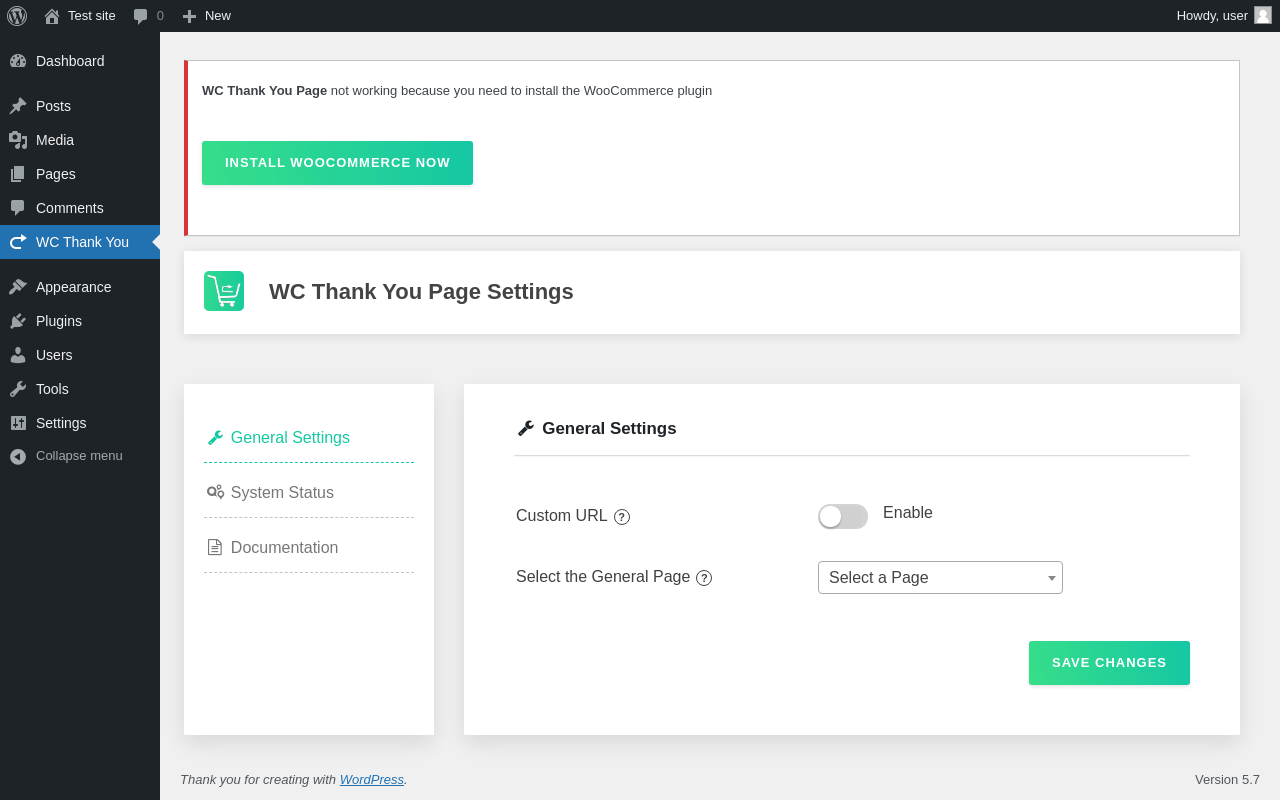Open the comments bubble icon in admin bar
This screenshot has width=1280, height=800.
click(140, 16)
